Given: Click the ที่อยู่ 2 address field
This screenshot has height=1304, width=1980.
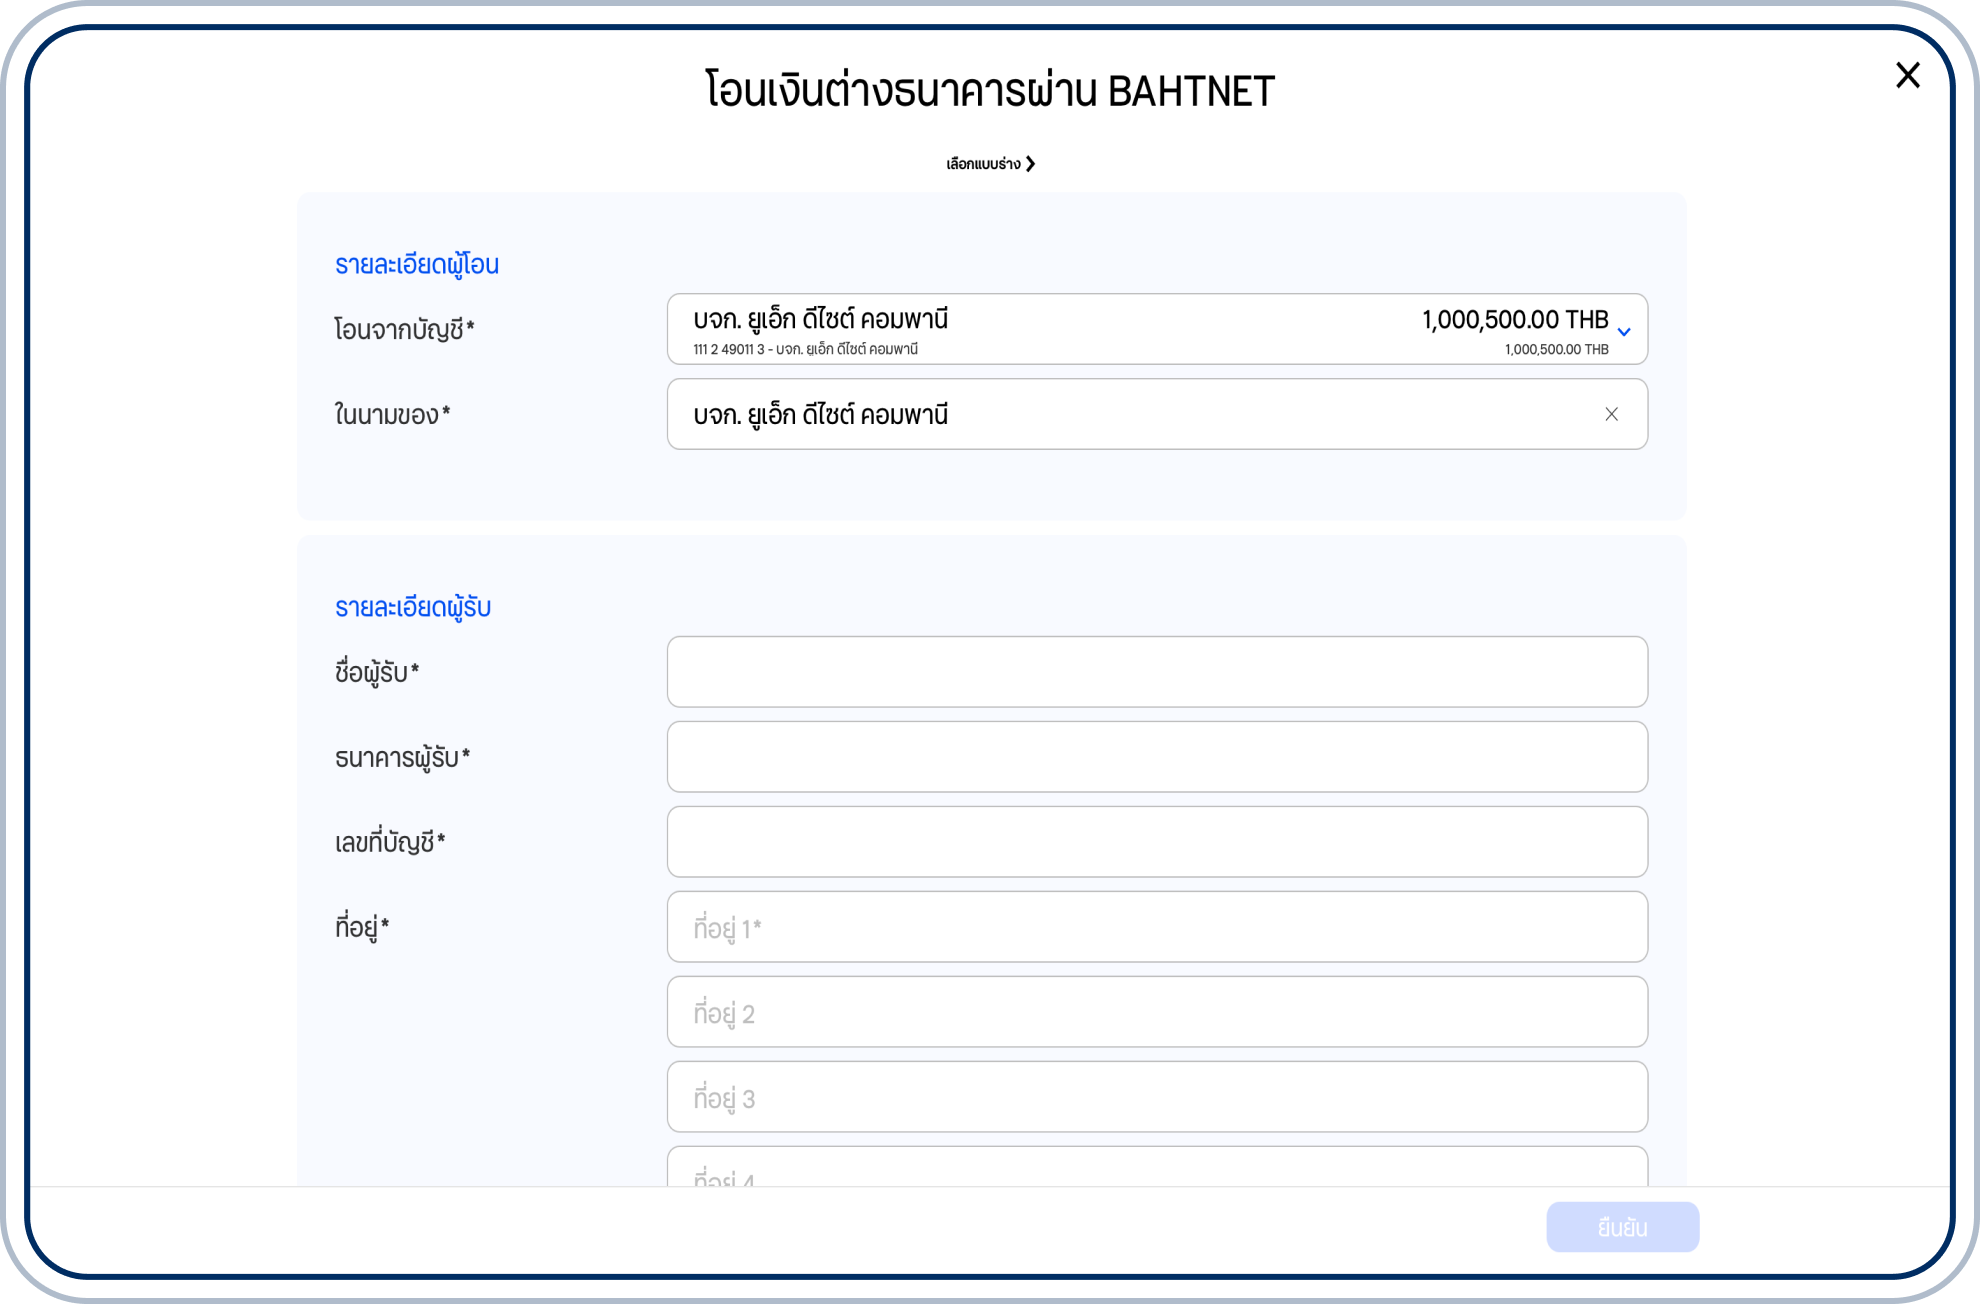Looking at the screenshot, I should point(1156,1012).
